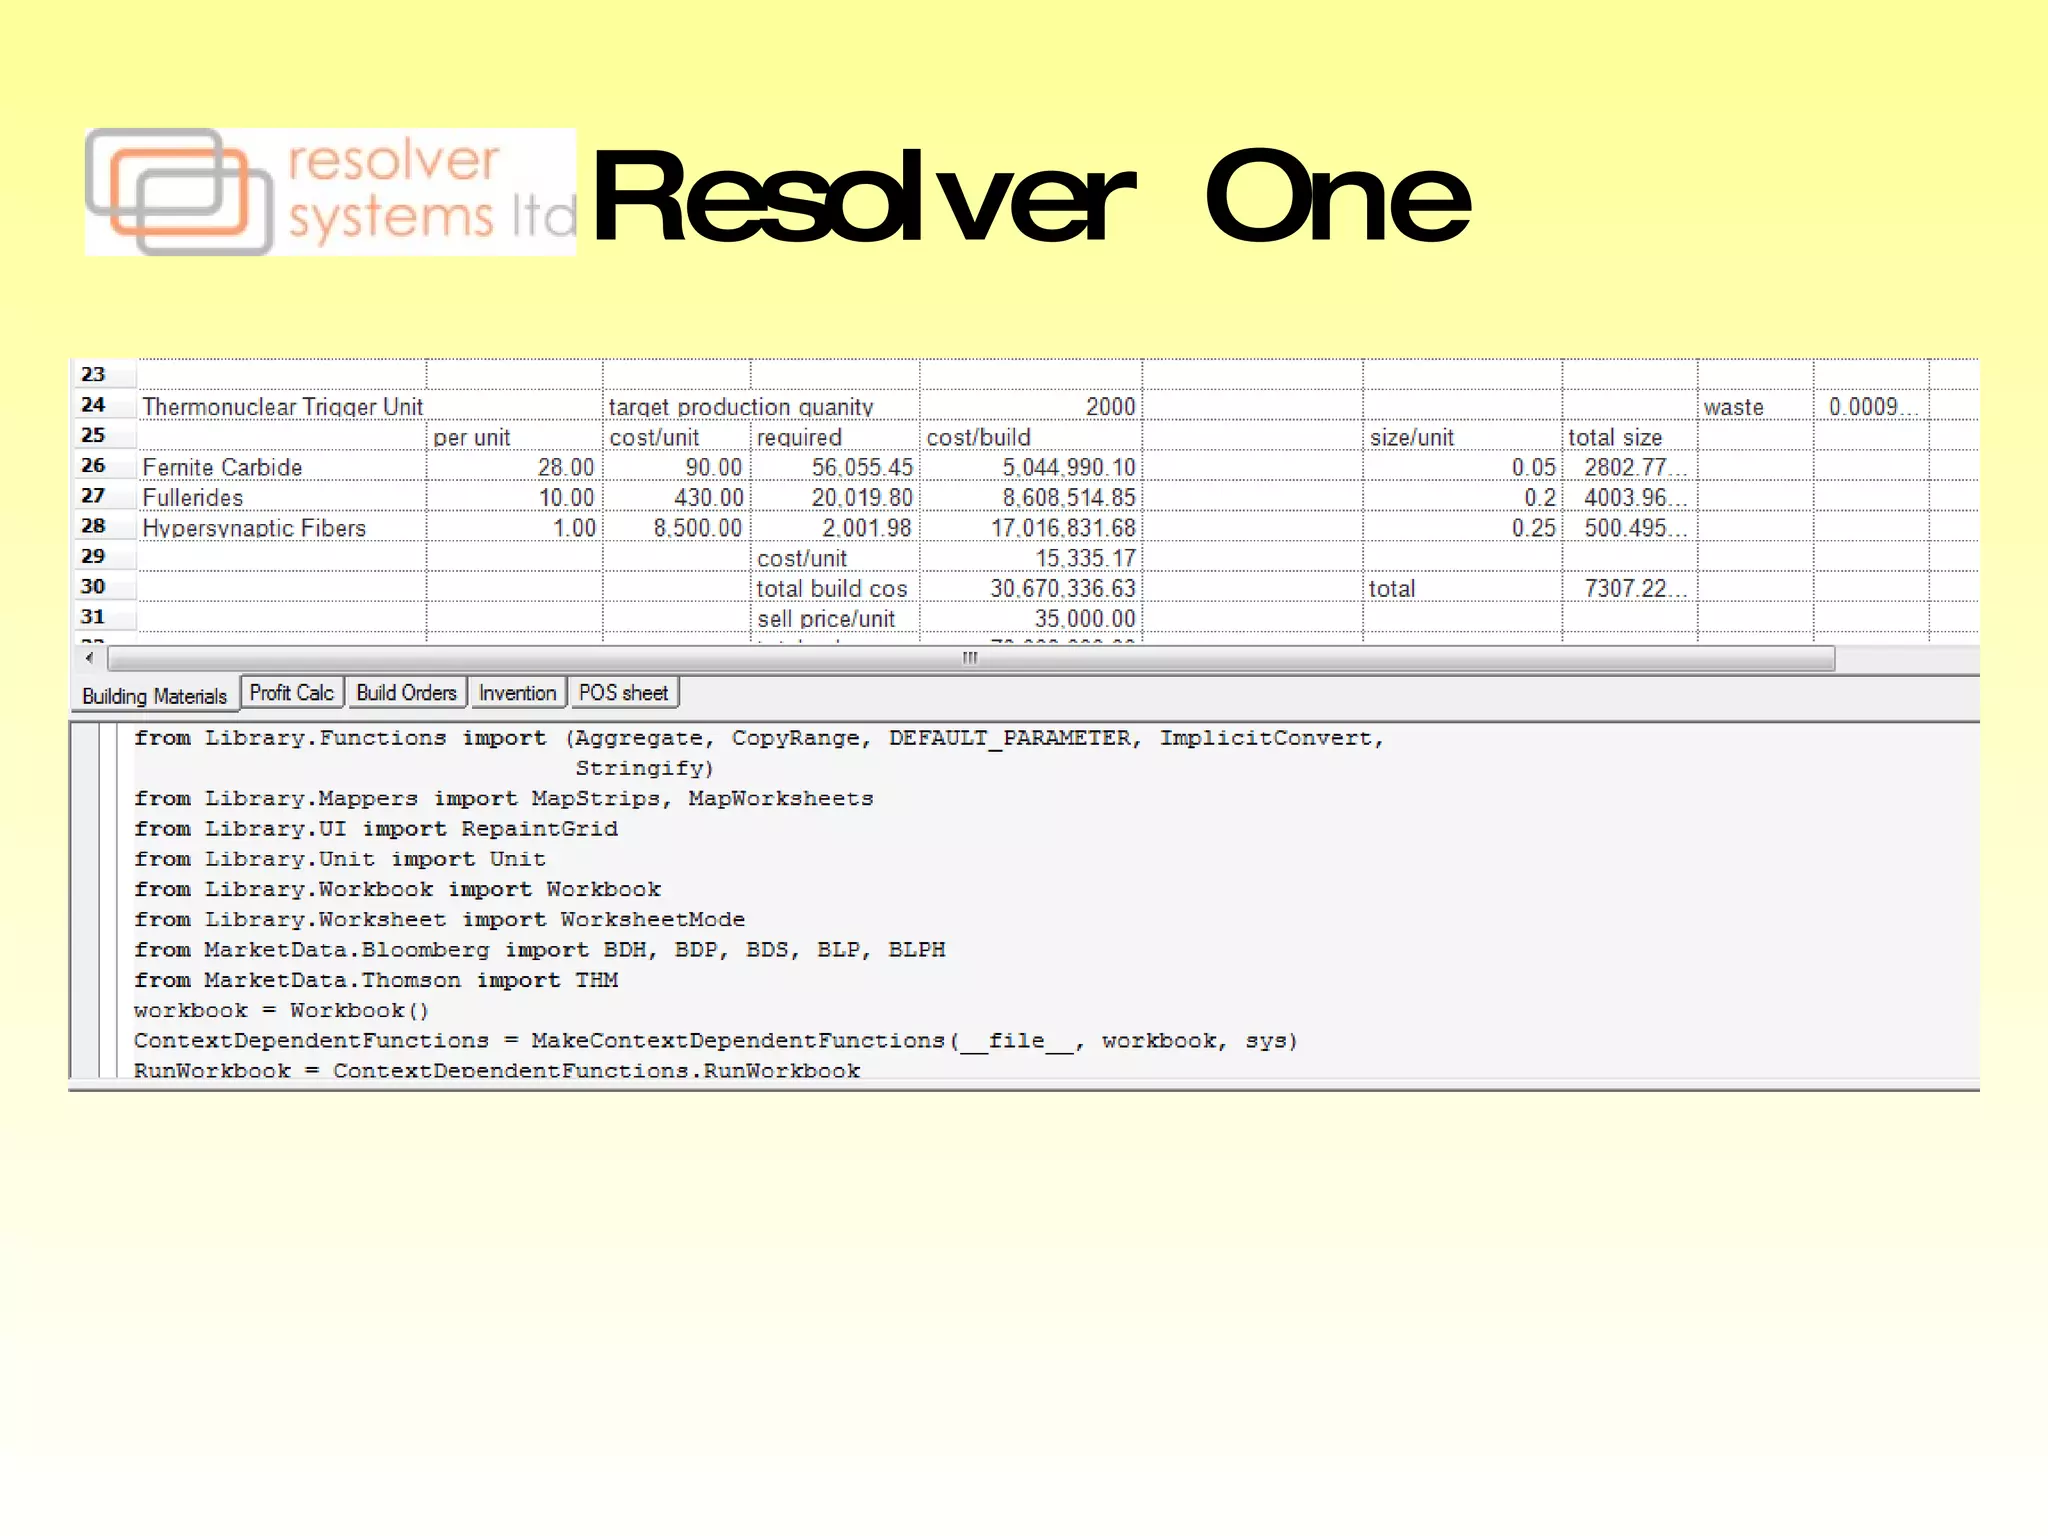Click the 'sell price/unit' label cell
The width and height of the screenshot is (2048, 1536).
pyautogui.click(x=834, y=618)
